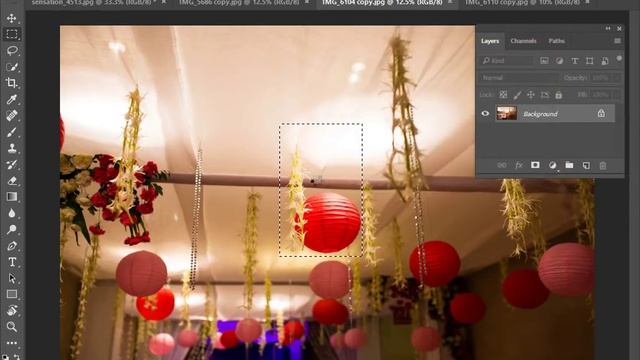Switch to the Layers tab
Image resolution: width=640 pixels, height=360 pixels.
[490, 41]
